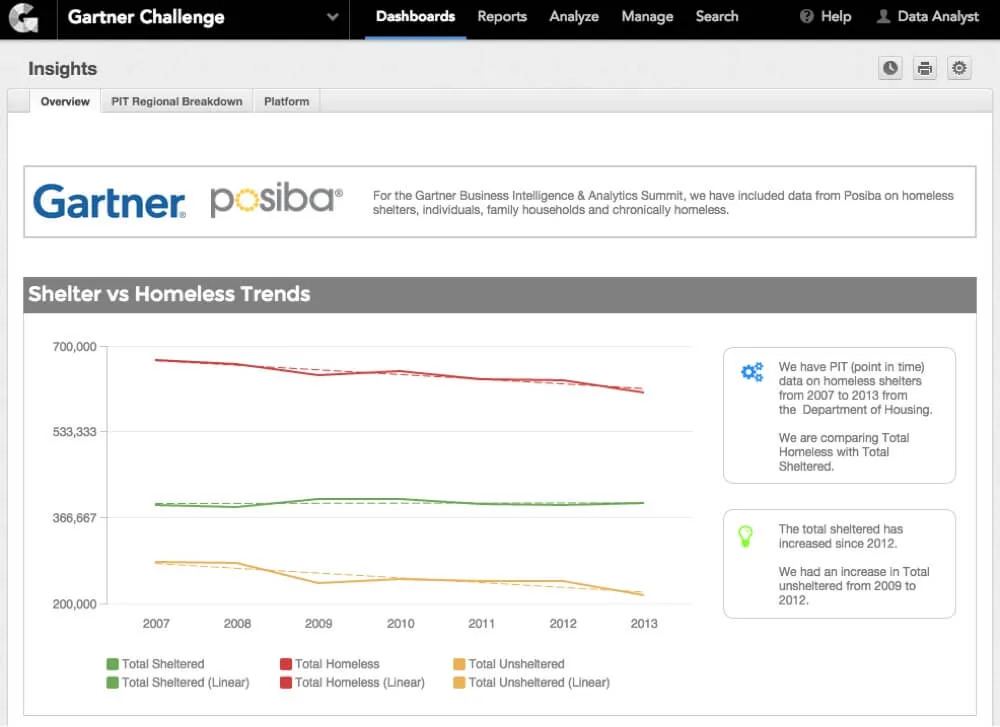Viewport: 1000px width, 727px height.
Task: Click the Total Unsheltered orange swatch
Action: [459, 664]
